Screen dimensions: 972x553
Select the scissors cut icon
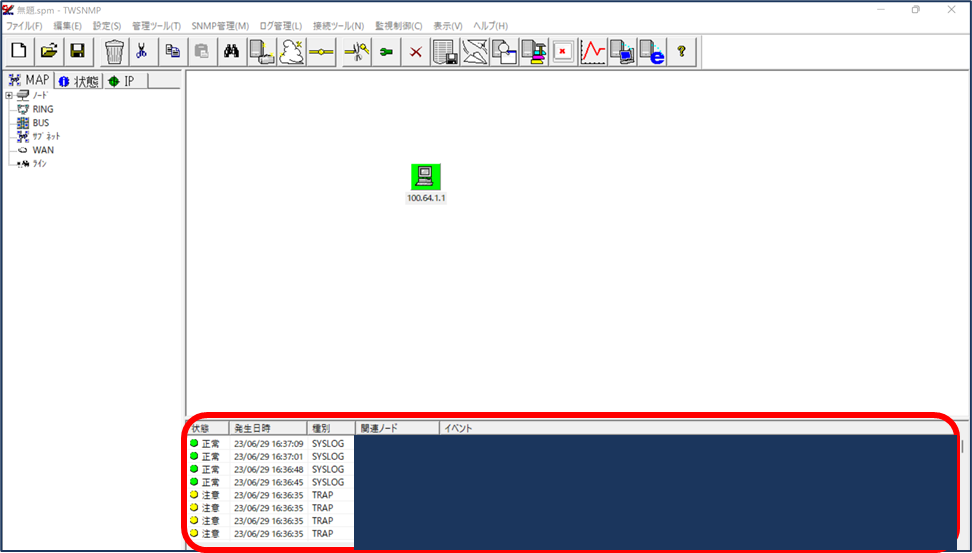click(142, 51)
